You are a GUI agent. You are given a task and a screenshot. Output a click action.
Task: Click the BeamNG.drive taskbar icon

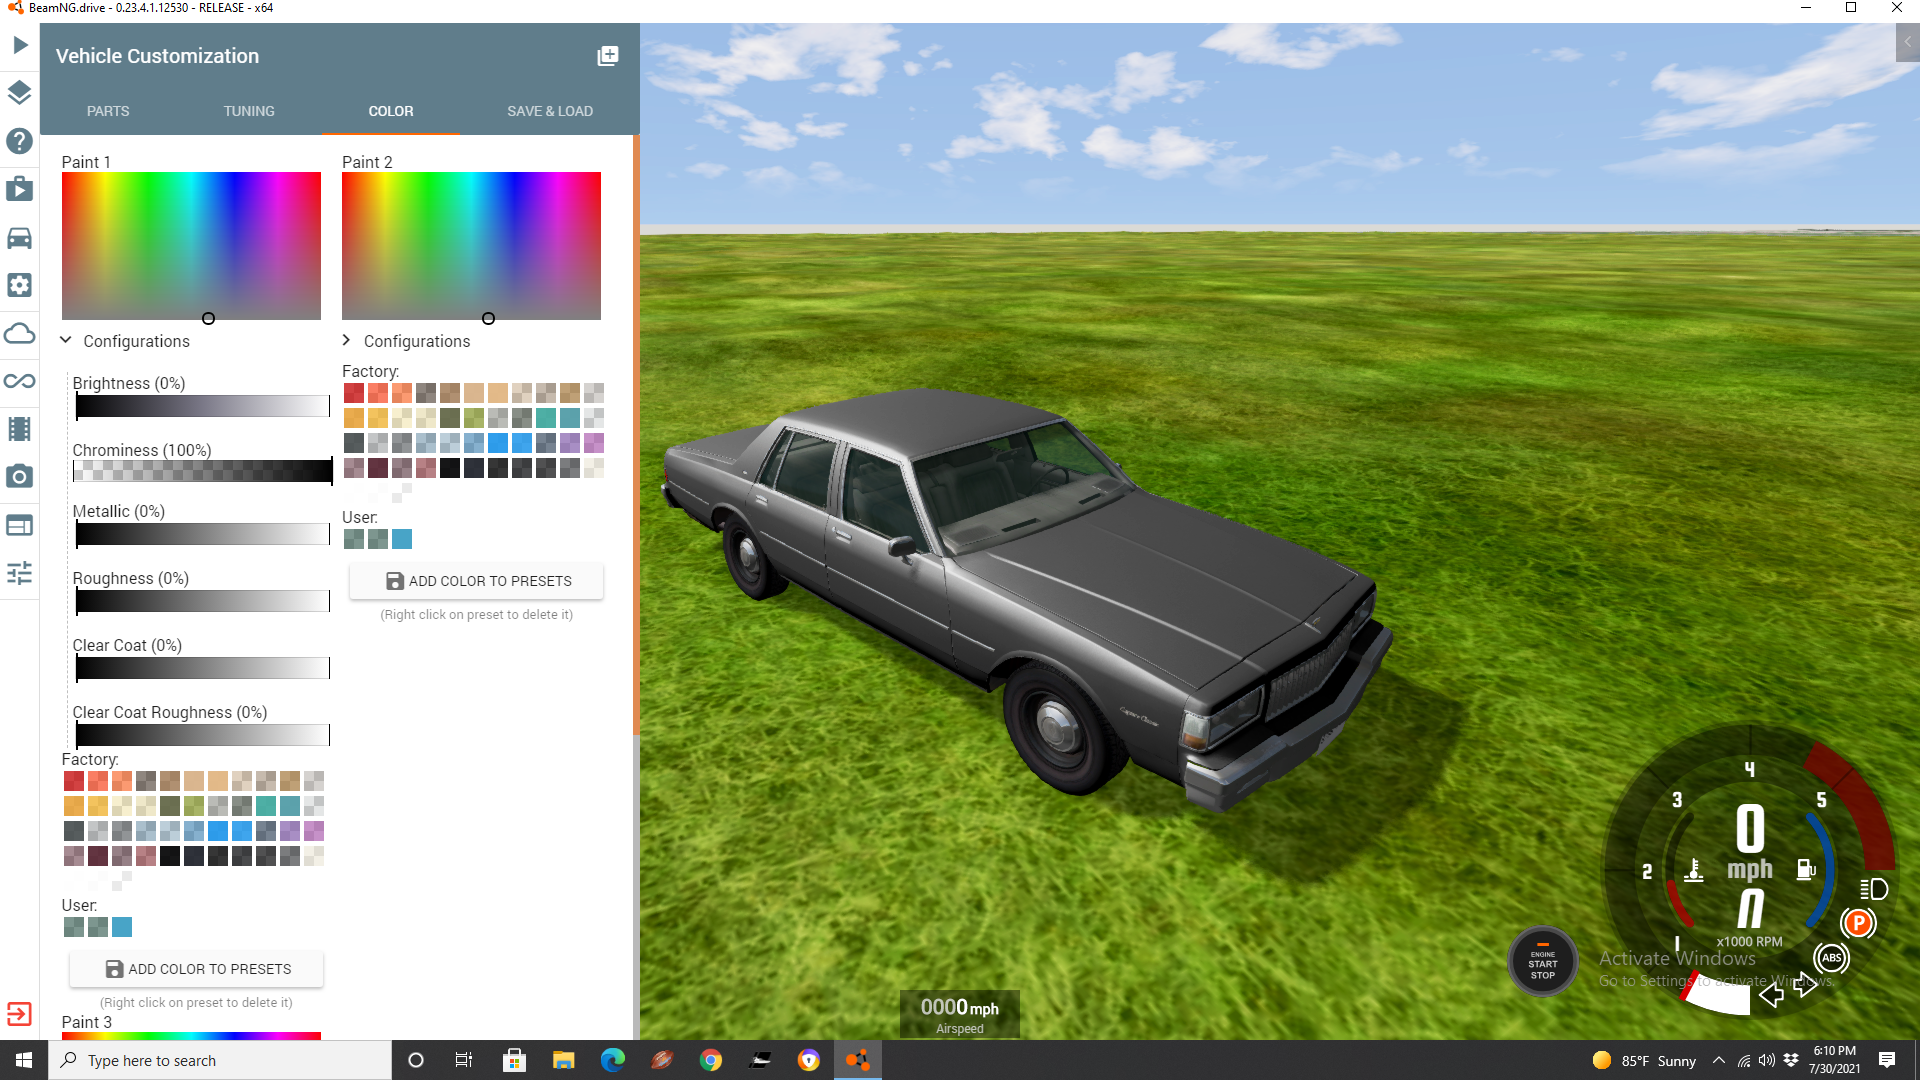tap(858, 1060)
